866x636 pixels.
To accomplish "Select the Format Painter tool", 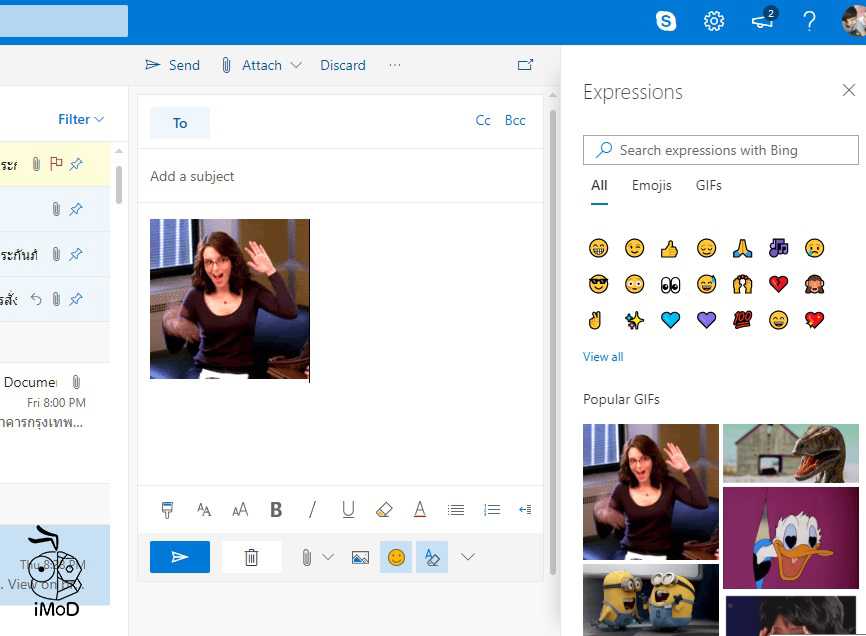I will pyautogui.click(x=167, y=509).
